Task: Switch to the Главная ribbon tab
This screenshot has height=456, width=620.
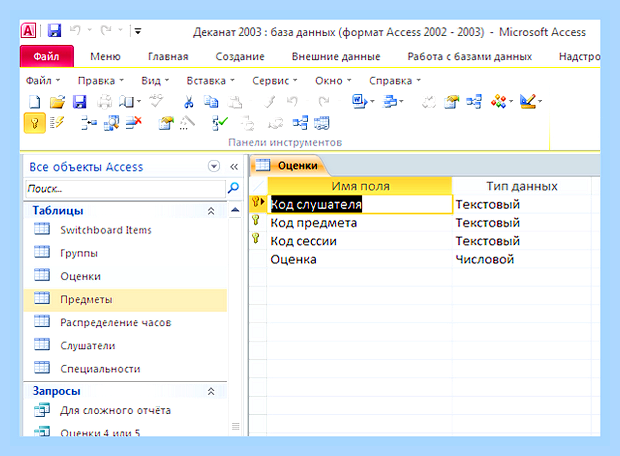Action: point(168,57)
